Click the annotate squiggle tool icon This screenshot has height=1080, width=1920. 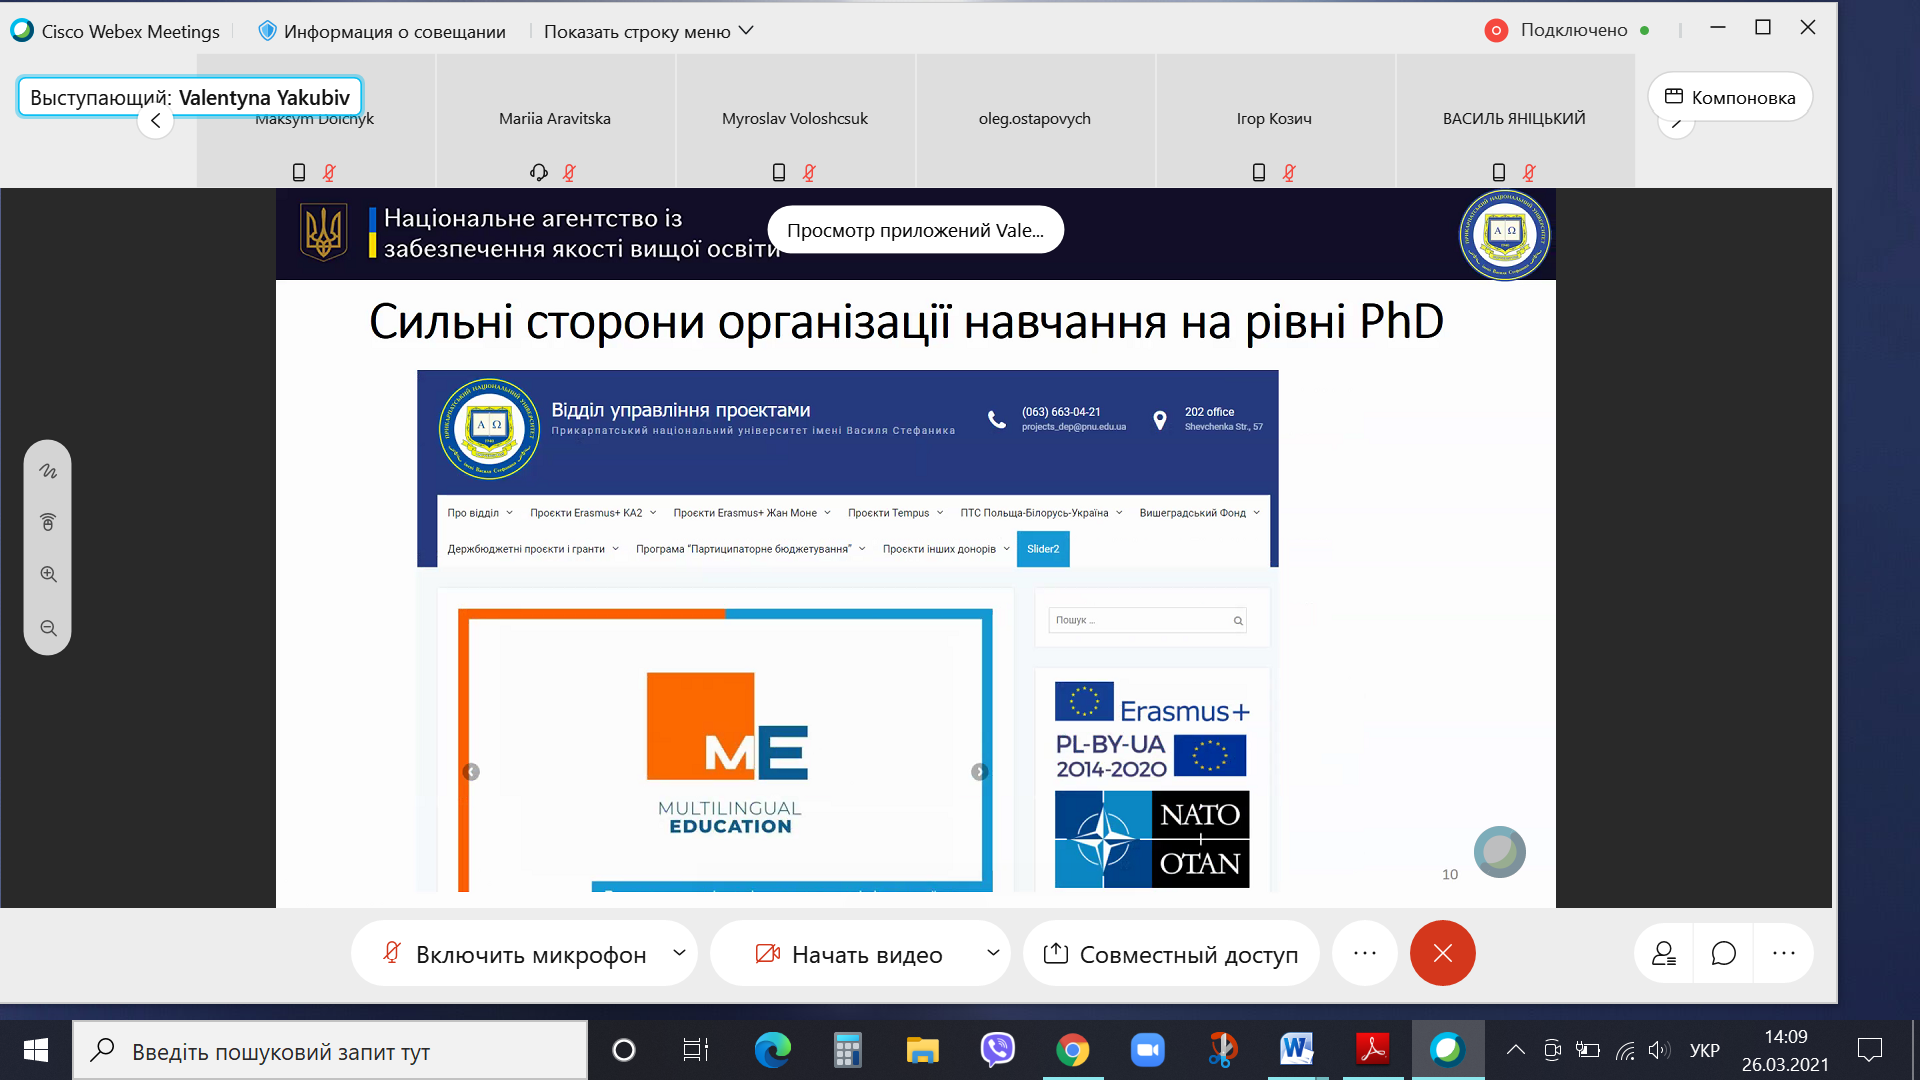[48, 471]
